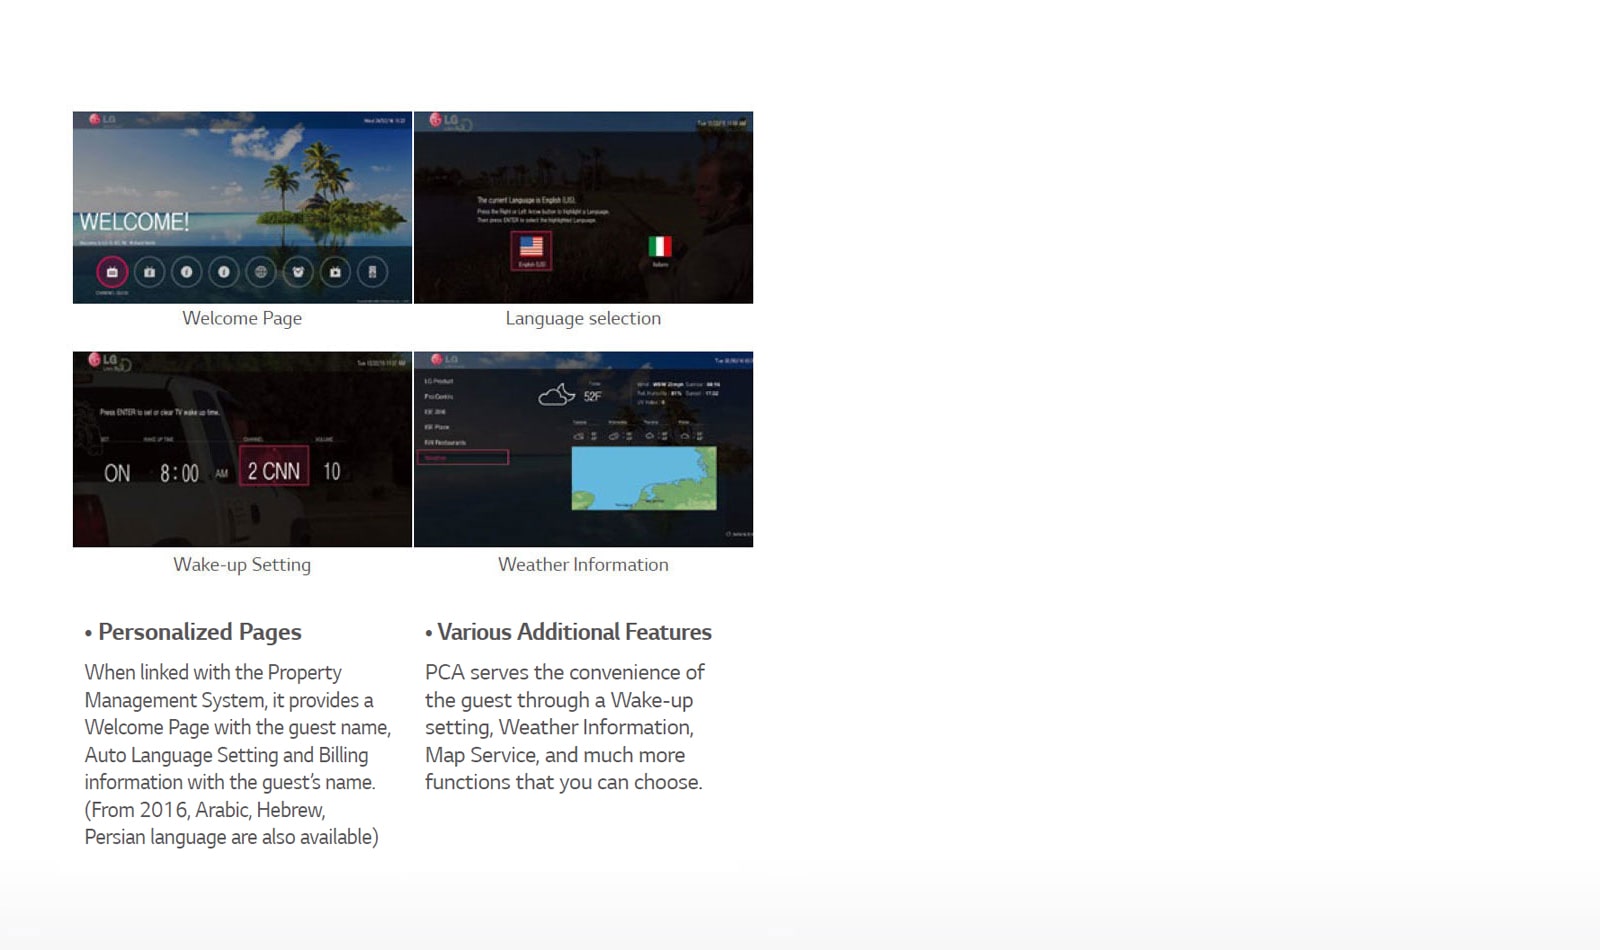Click the Personalized Pages heading
1600x950 pixels.
199,632
